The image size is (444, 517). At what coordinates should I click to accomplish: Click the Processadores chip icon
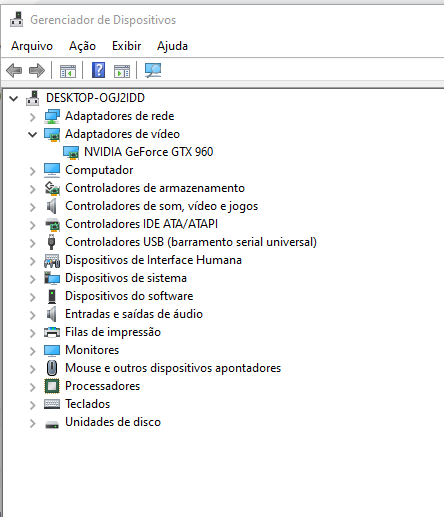click(x=52, y=386)
